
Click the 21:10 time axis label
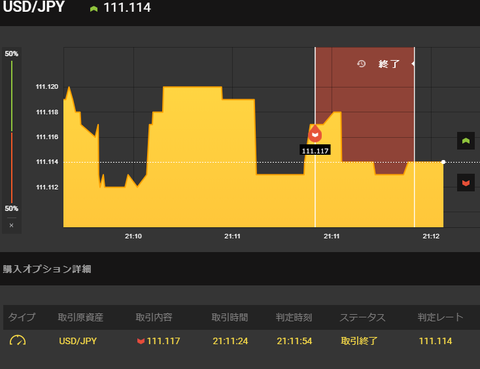click(133, 236)
